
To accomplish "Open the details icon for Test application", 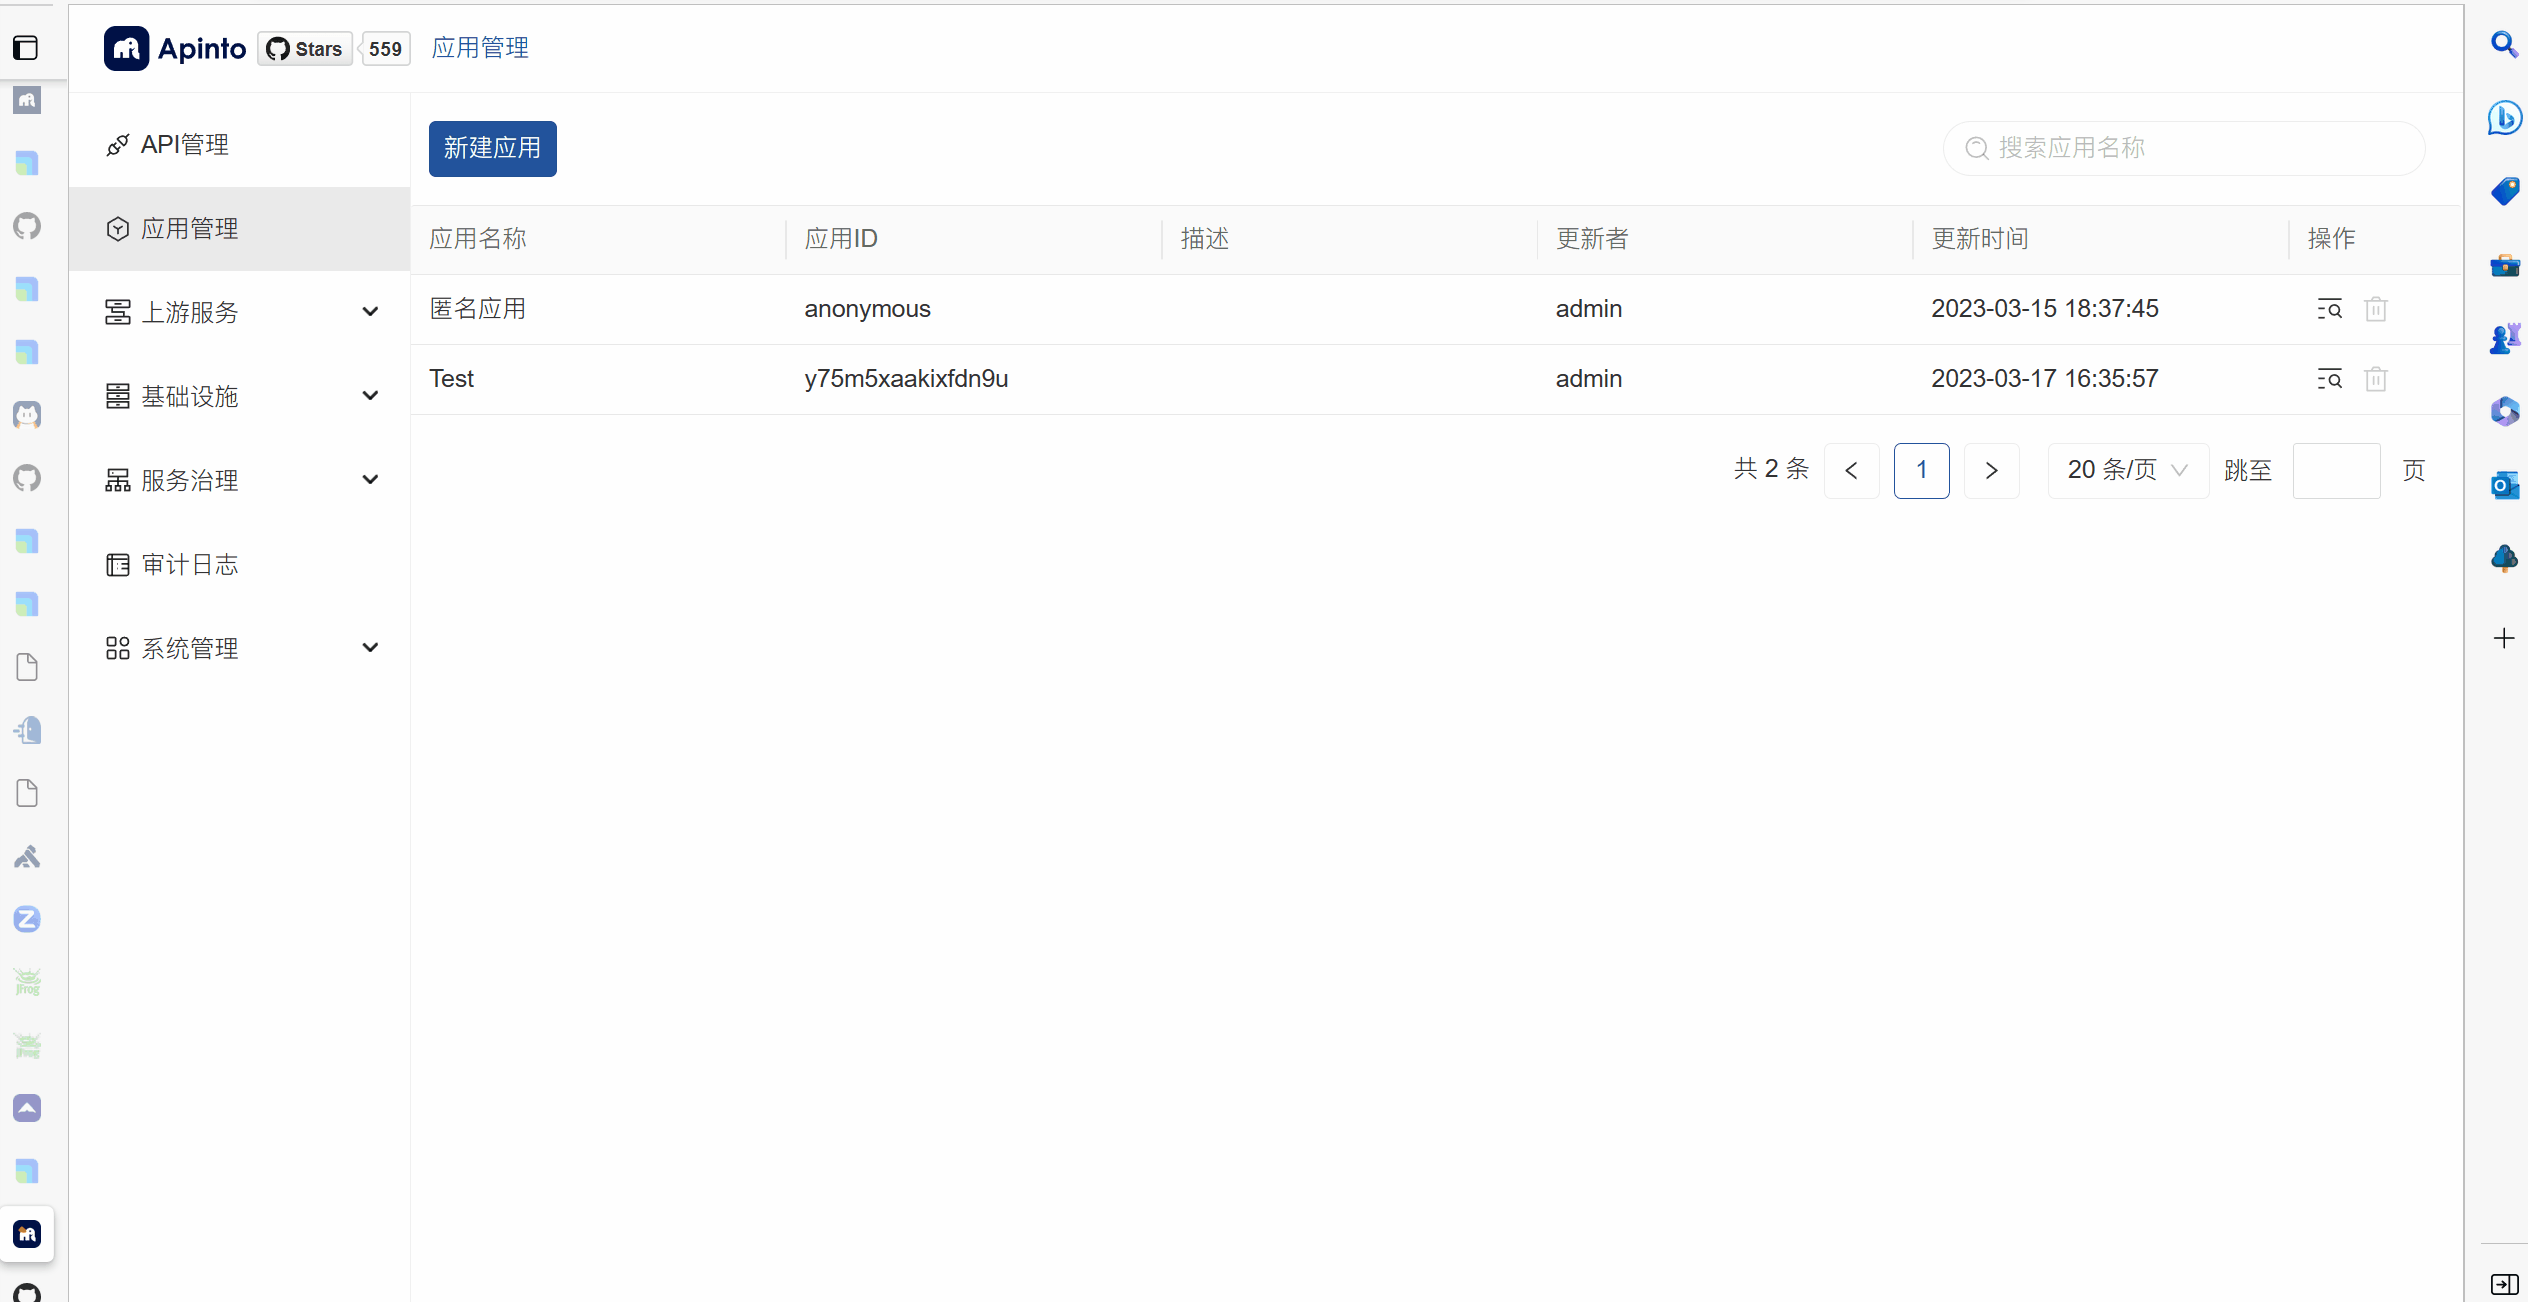I will tap(2329, 379).
